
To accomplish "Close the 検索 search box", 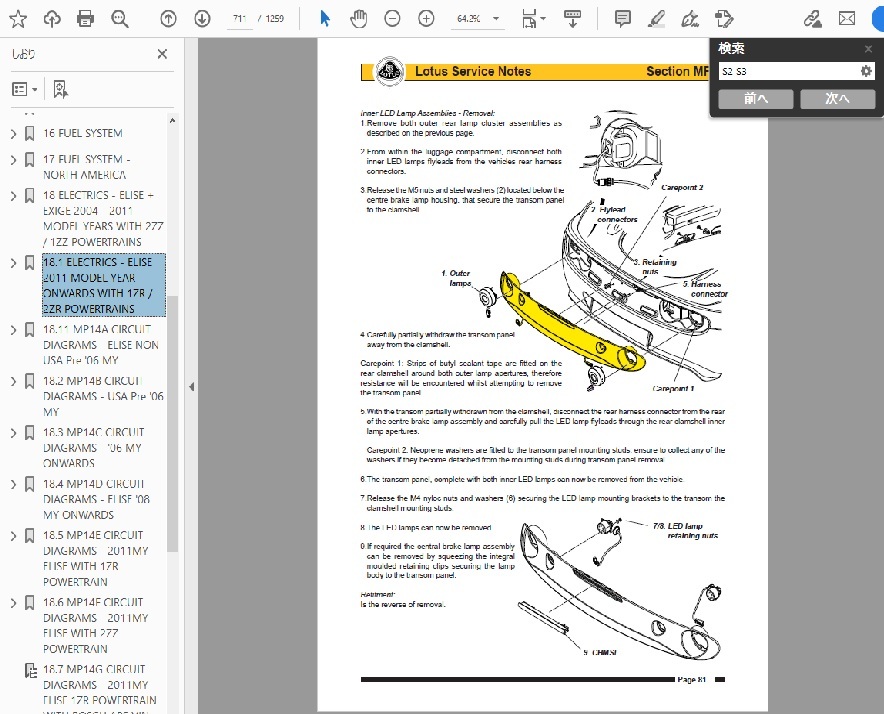I will point(868,49).
